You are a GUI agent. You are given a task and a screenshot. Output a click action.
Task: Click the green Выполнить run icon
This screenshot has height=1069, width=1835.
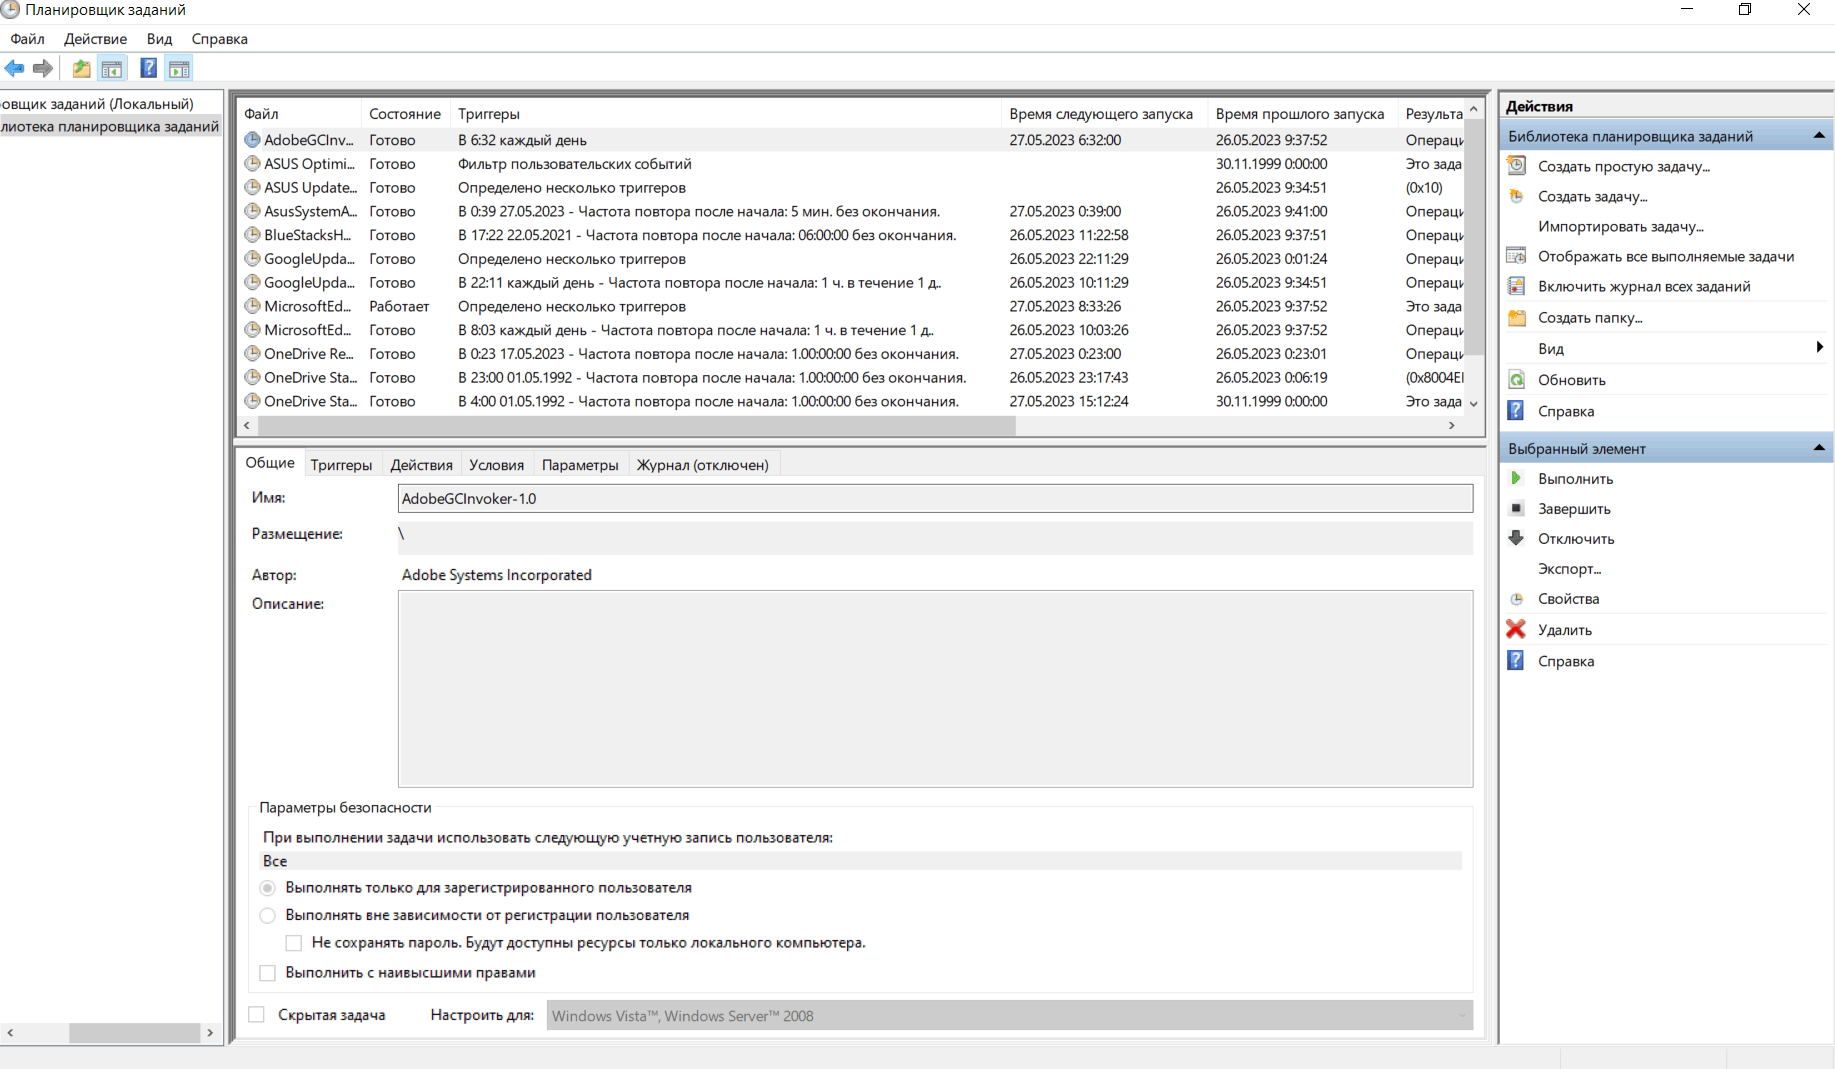[x=1517, y=478]
